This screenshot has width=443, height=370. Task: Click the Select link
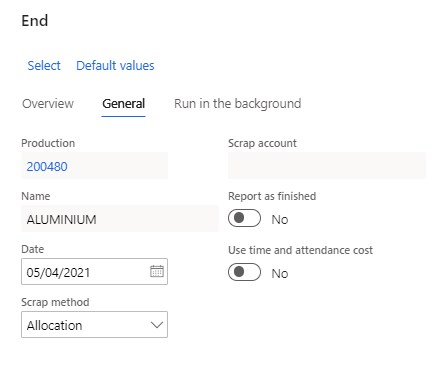(x=44, y=65)
